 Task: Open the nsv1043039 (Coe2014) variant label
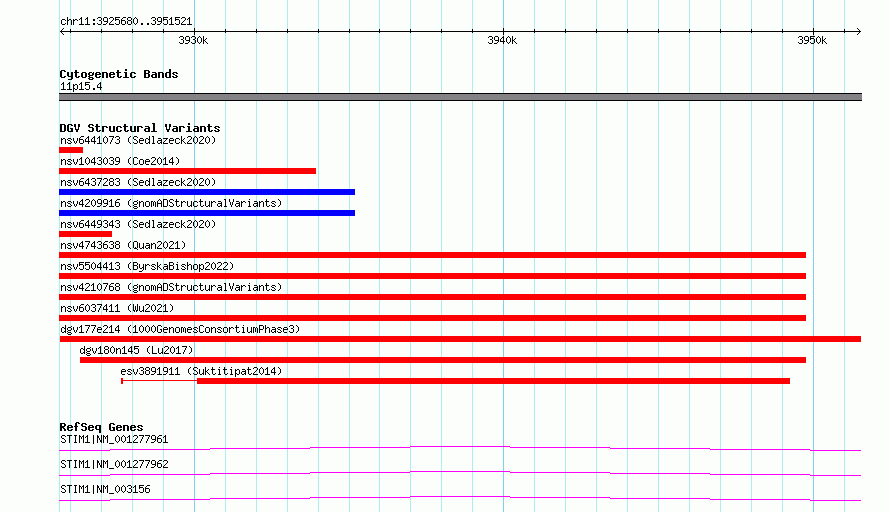[x=120, y=161]
